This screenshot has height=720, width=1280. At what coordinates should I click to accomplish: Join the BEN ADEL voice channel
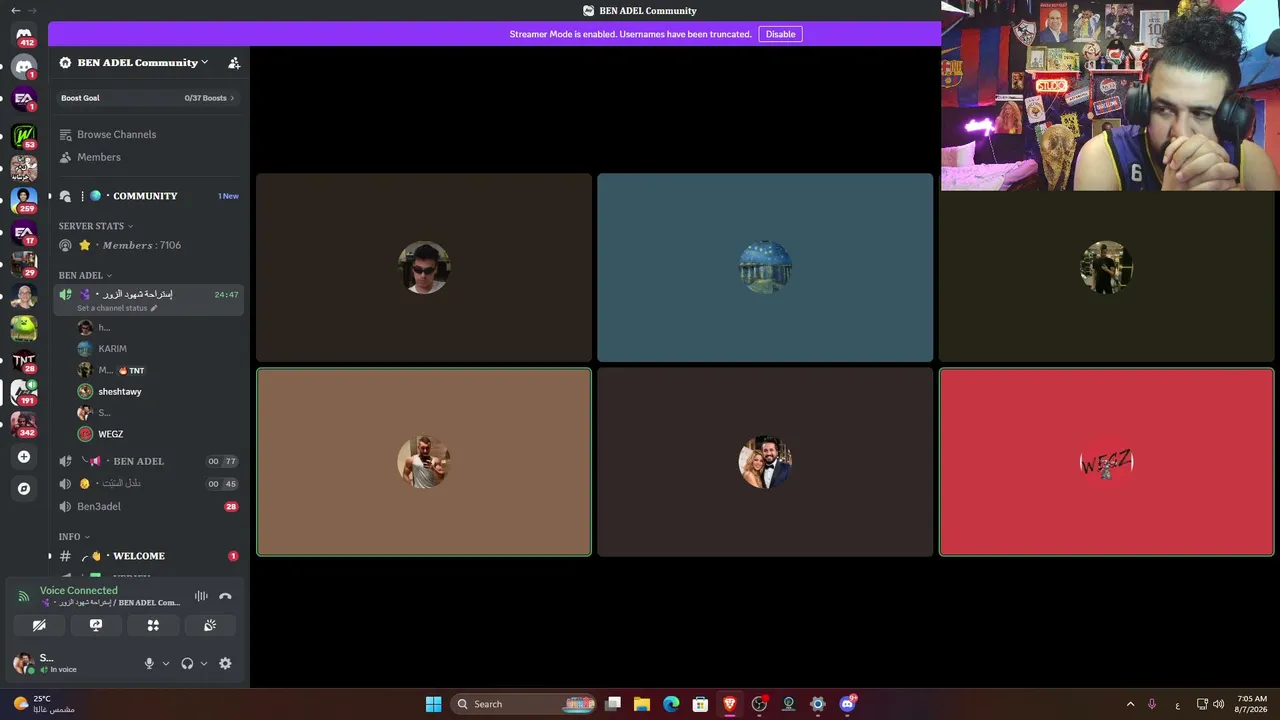click(150, 461)
